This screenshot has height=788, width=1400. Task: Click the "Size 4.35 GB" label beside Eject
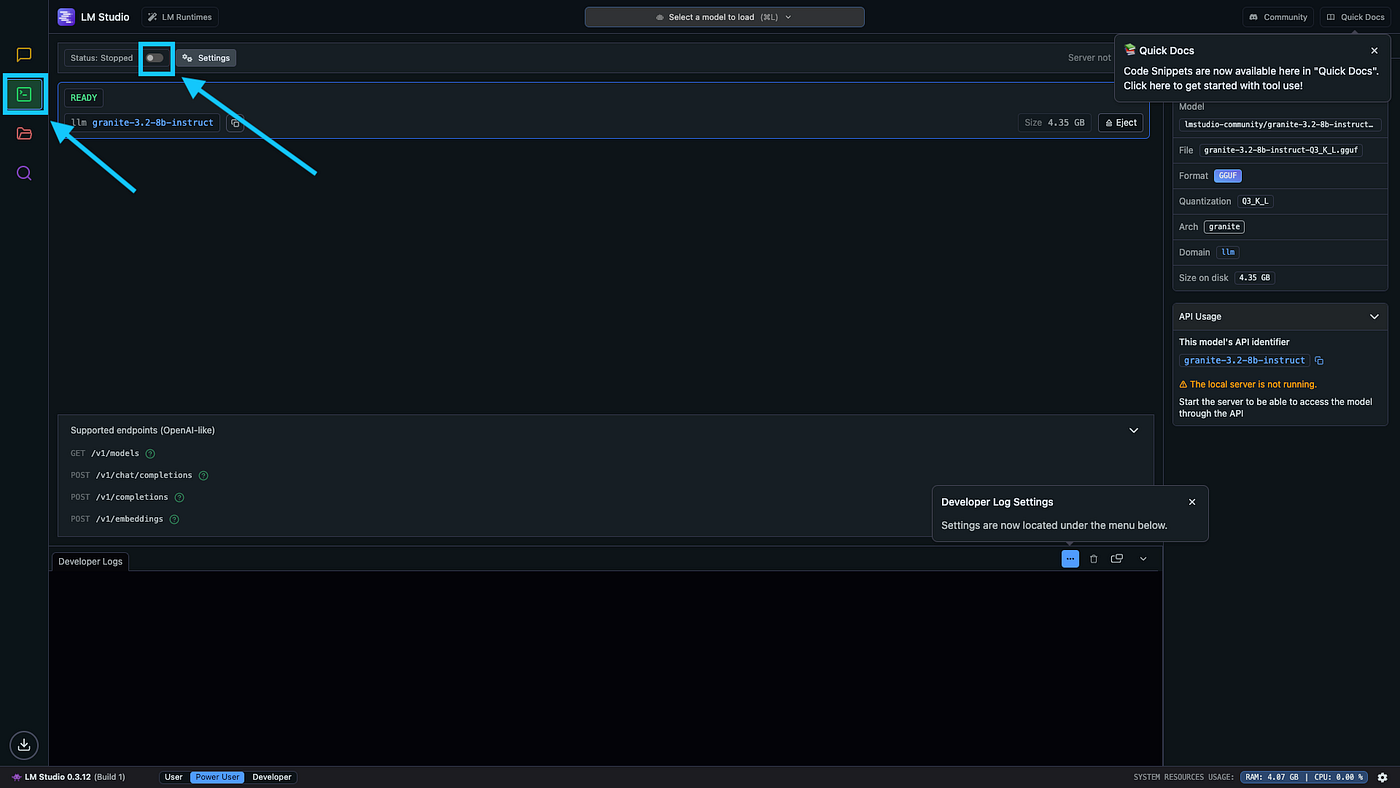[x=1055, y=123]
